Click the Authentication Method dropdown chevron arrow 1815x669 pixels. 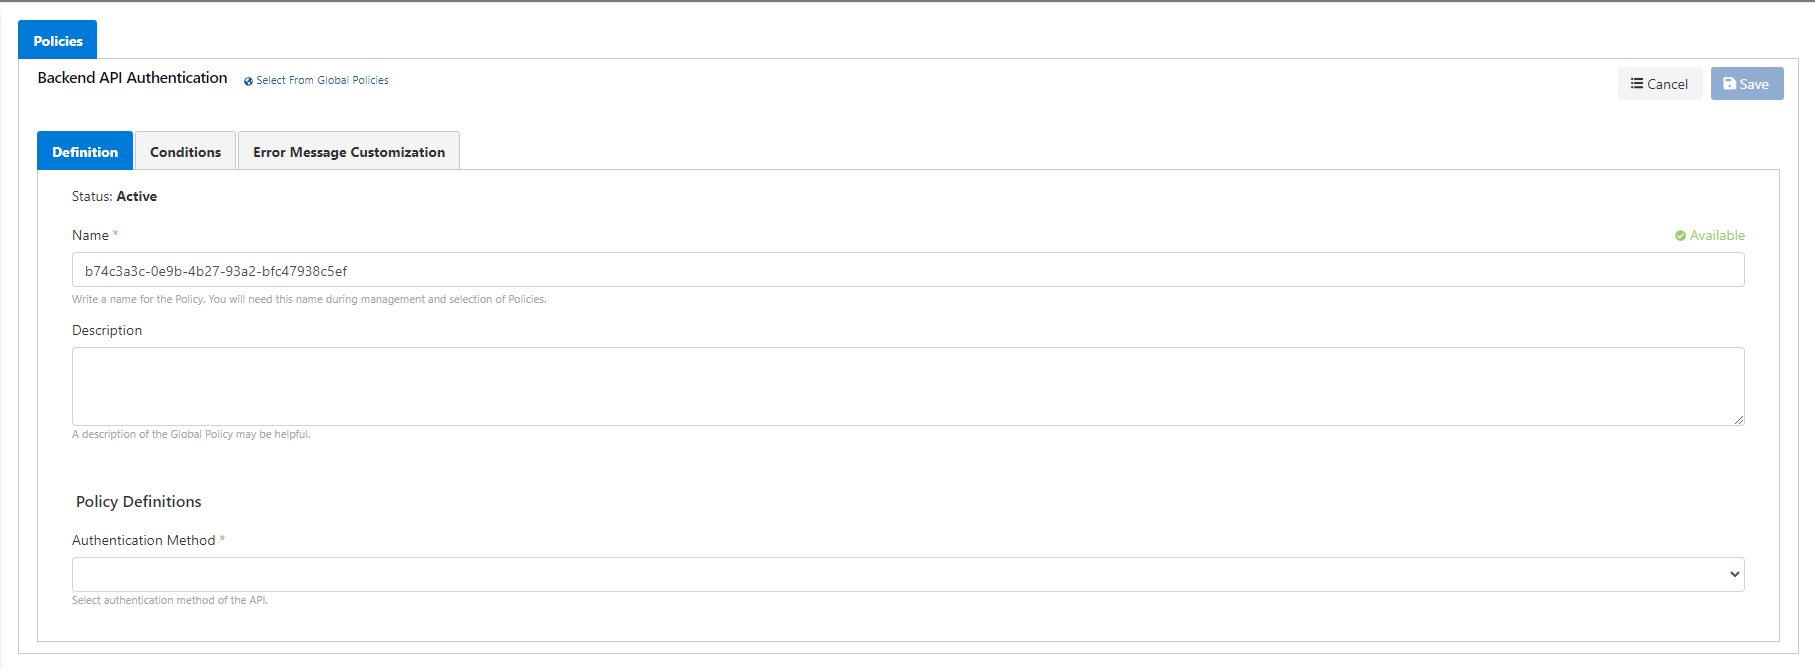coord(1734,574)
